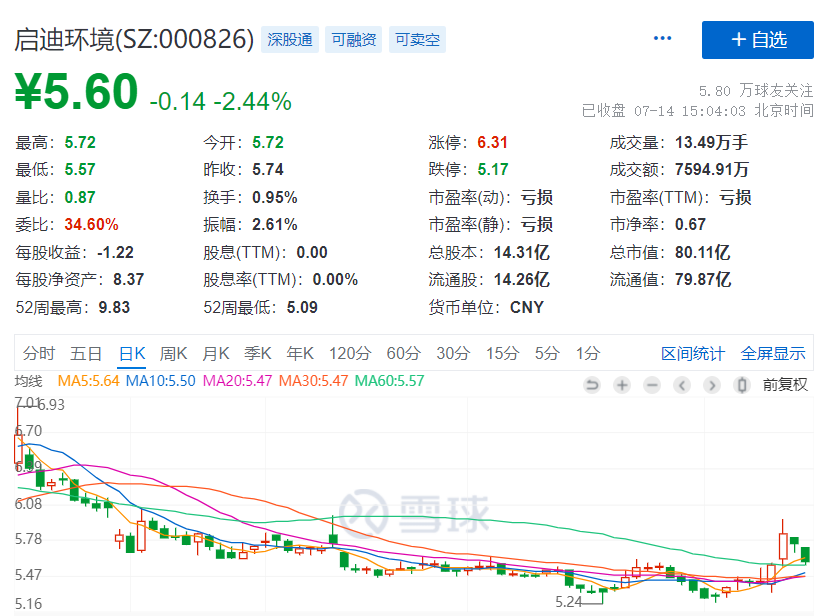This screenshot has width=831, height=616.
Task: Click the chart move right arrow icon
Action: tap(712, 385)
